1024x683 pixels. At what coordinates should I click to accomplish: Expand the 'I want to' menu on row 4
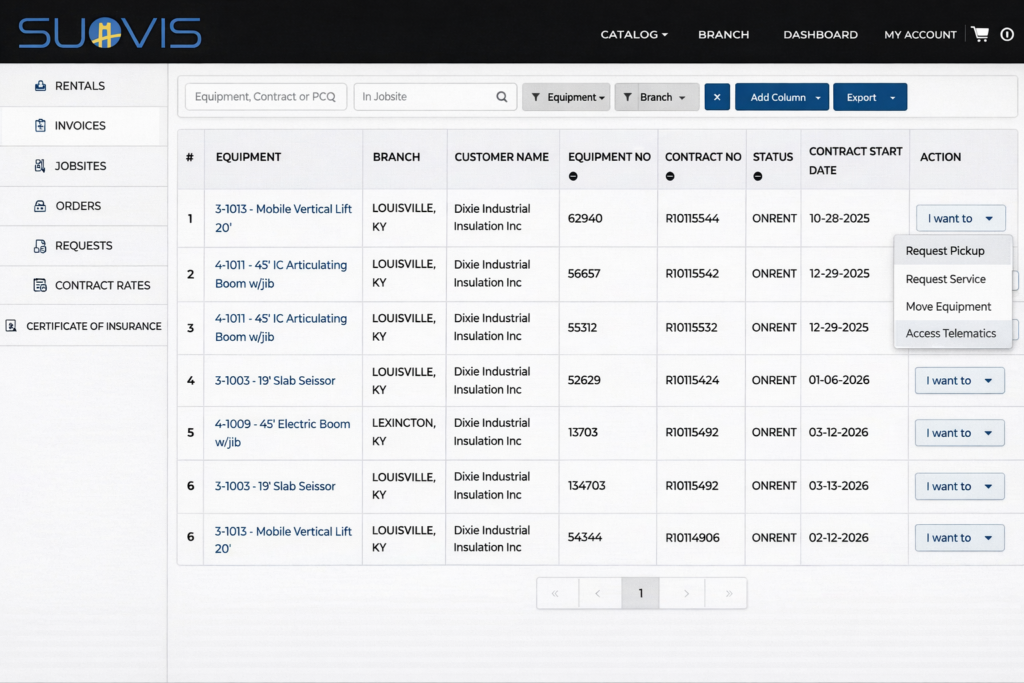(959, 380)
